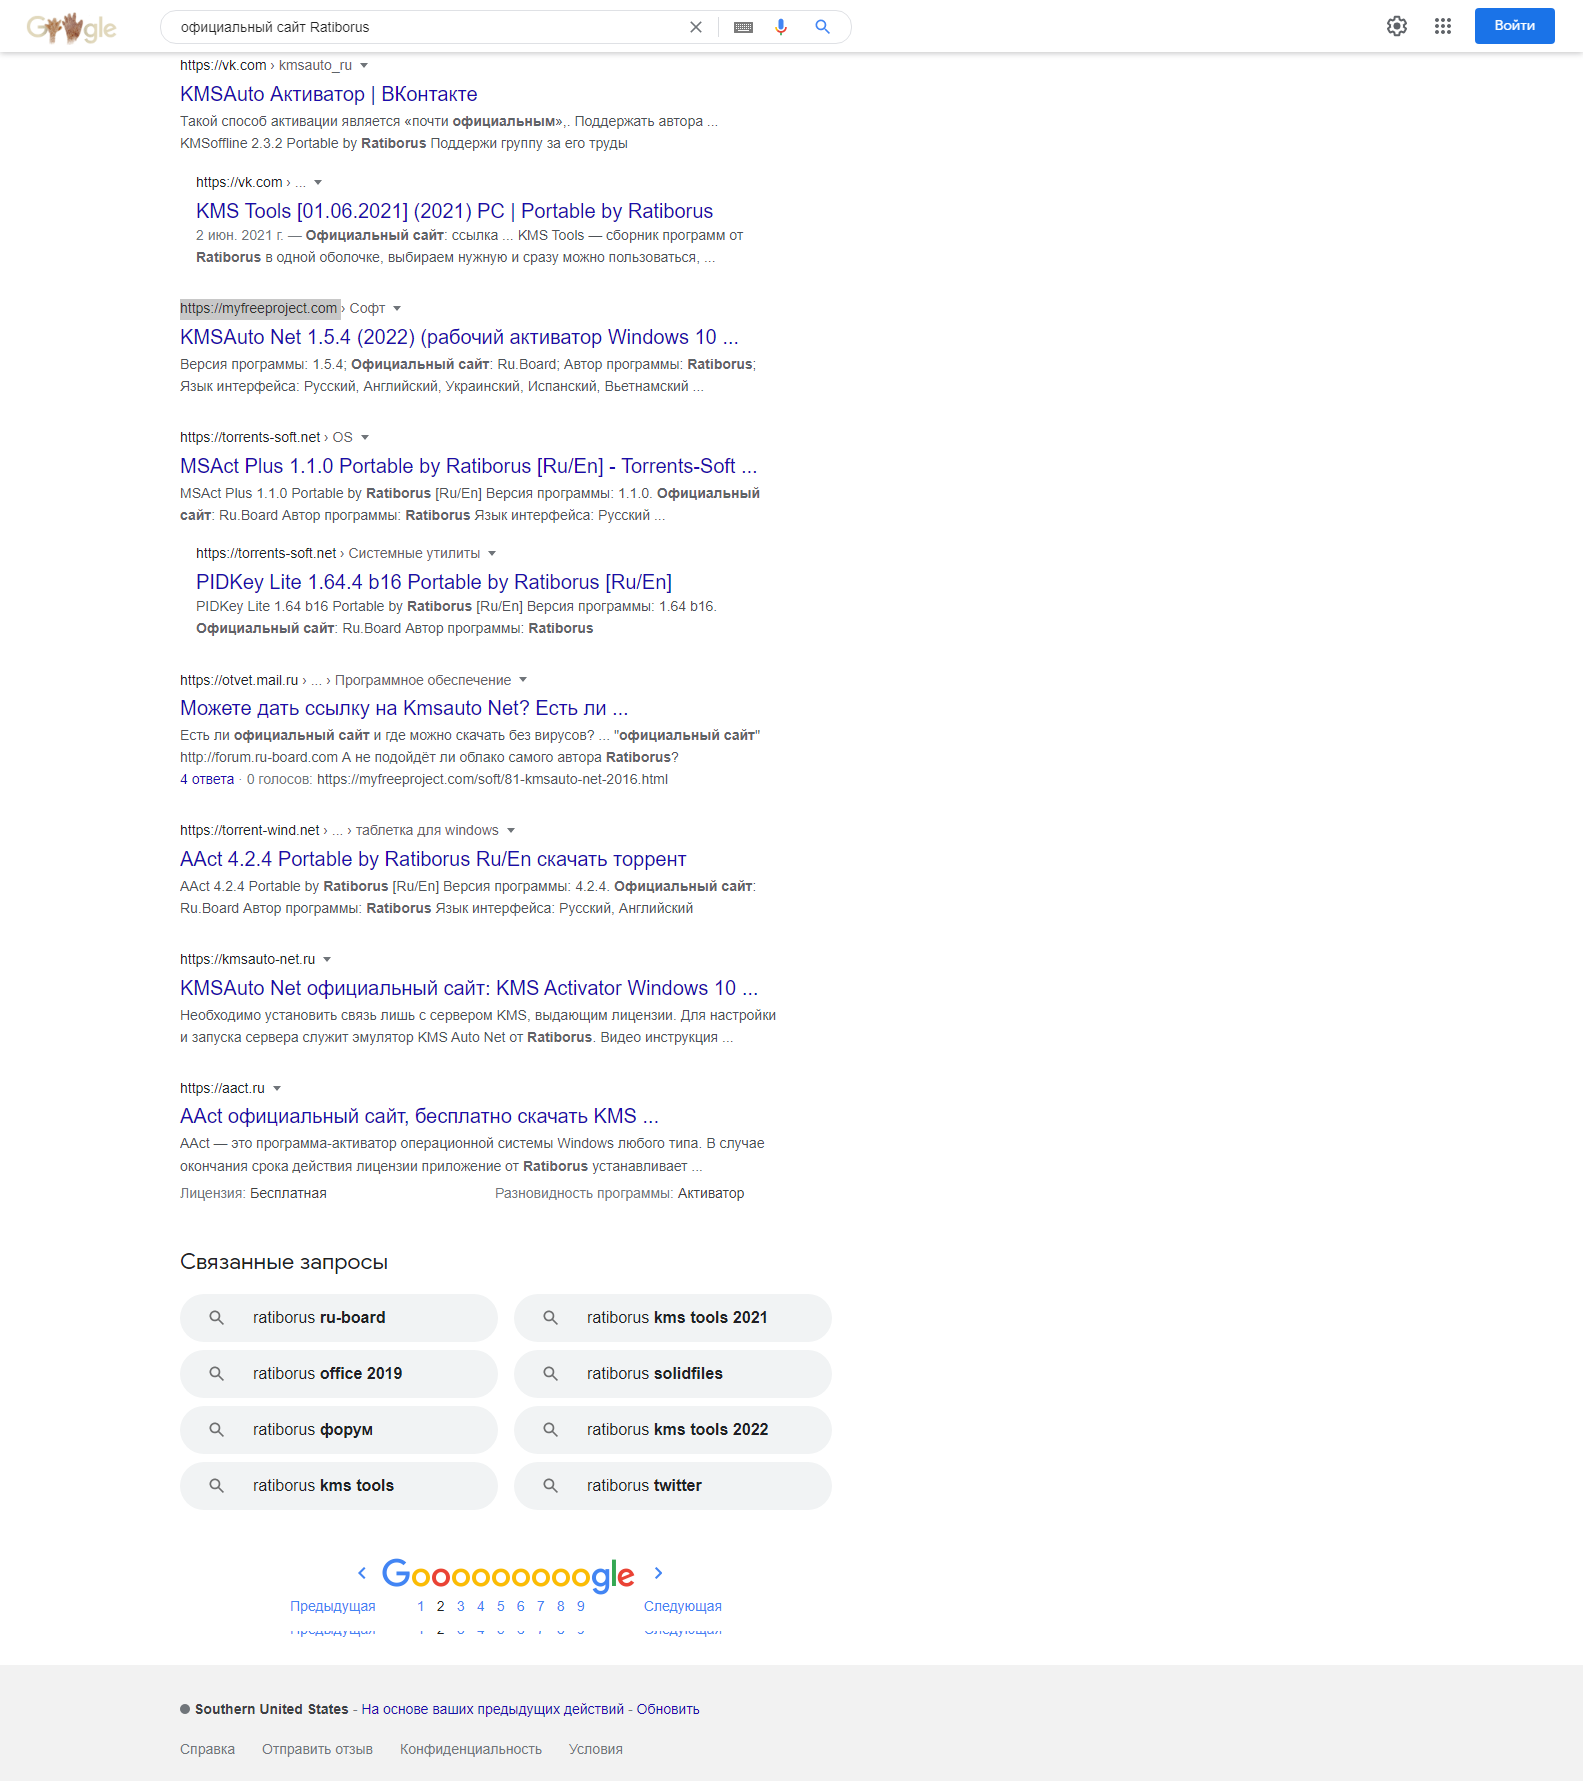The height and width of the screenshot is (1781, 1583).
Task: Expand dropdown arrow next to таблетка для windows
Action: point(511,831)
